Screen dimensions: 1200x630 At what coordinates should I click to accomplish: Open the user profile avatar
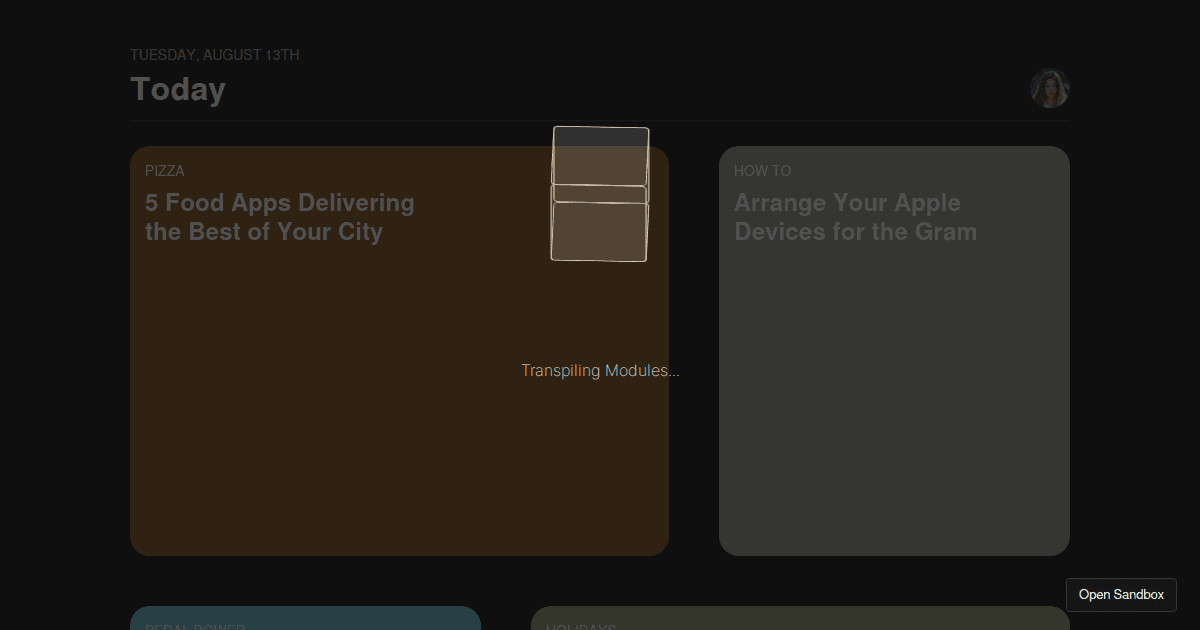pos(1050,89)
